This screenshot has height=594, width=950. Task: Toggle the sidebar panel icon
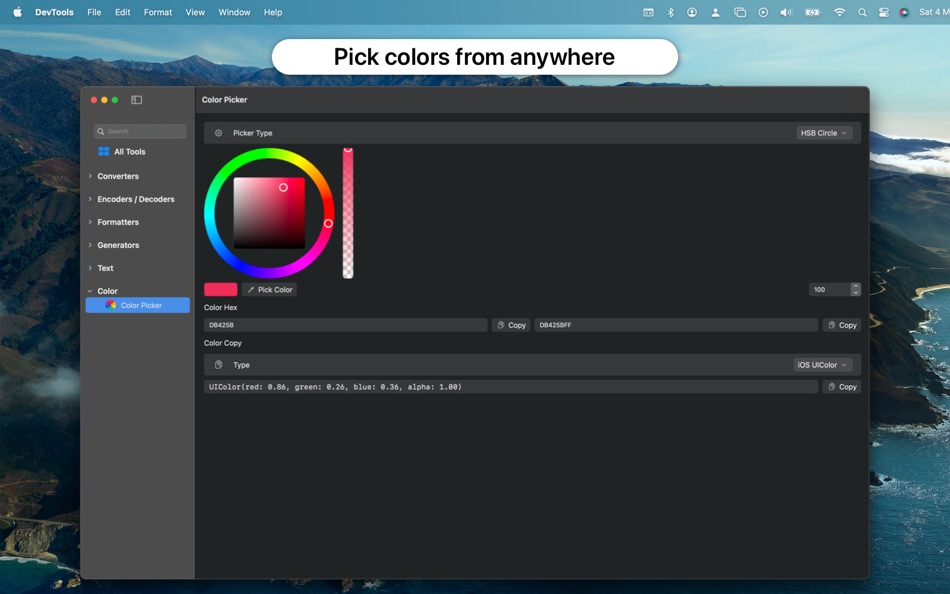pyautogui.click(x=136, y=100)
